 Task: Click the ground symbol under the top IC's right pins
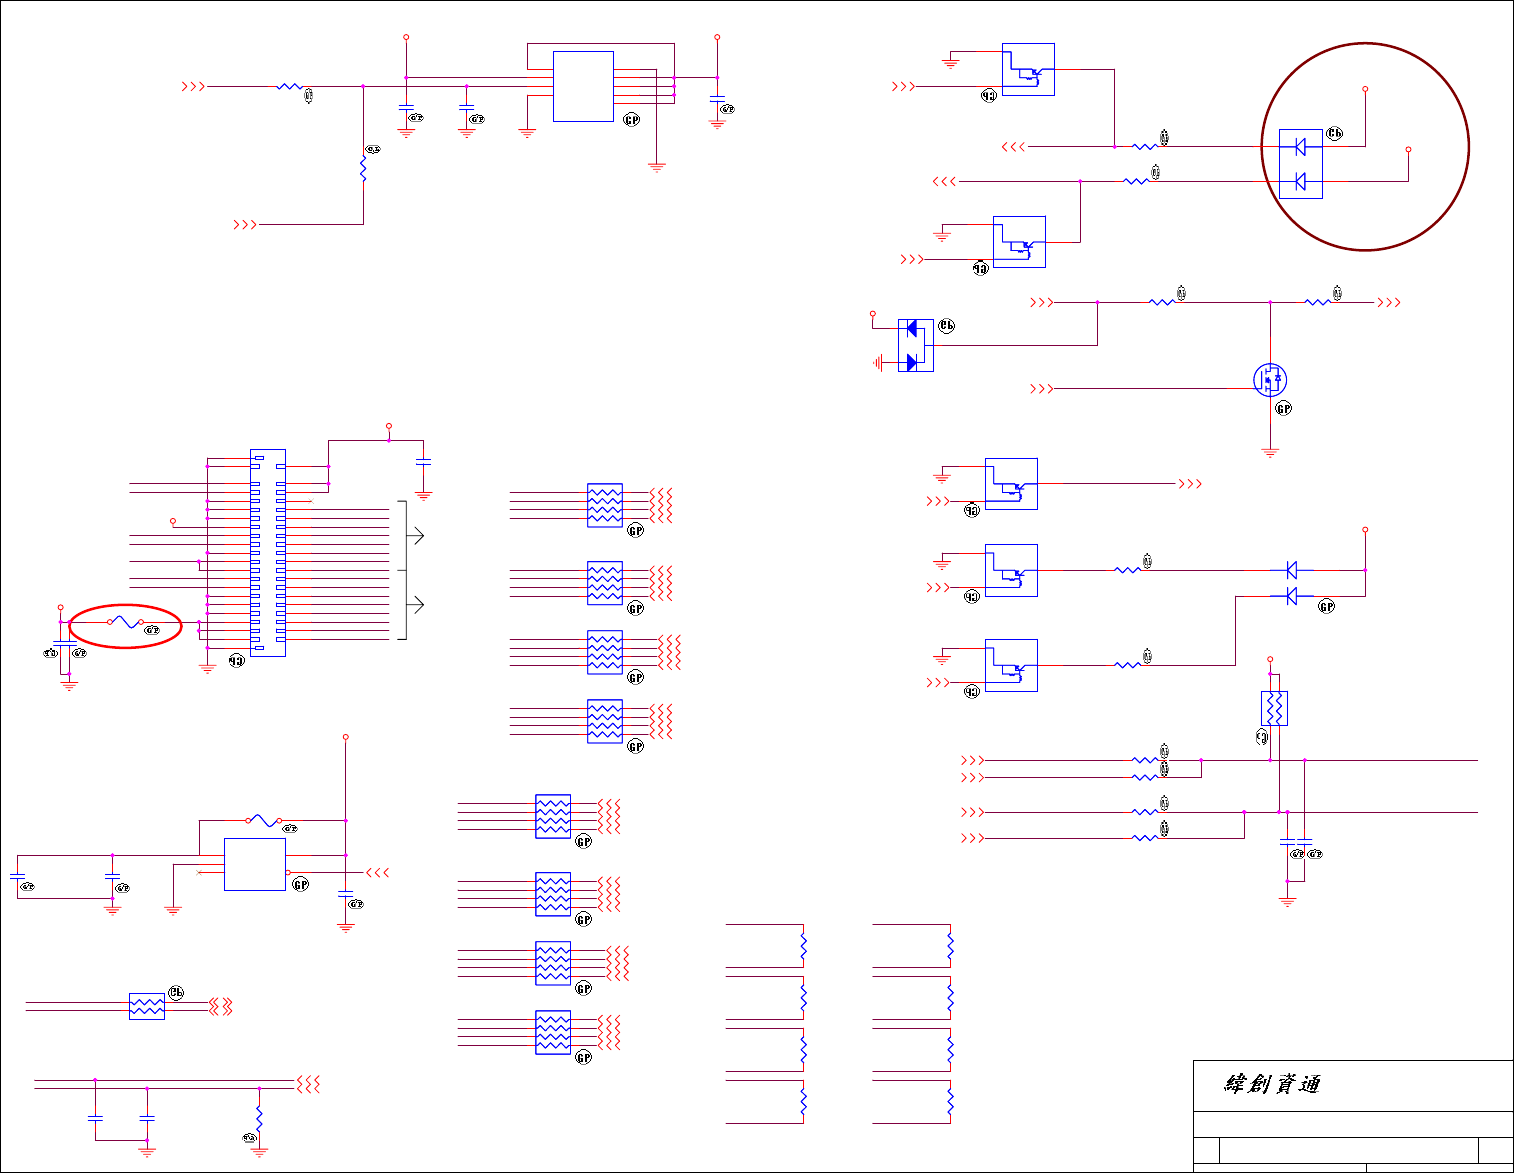point(657,167)
